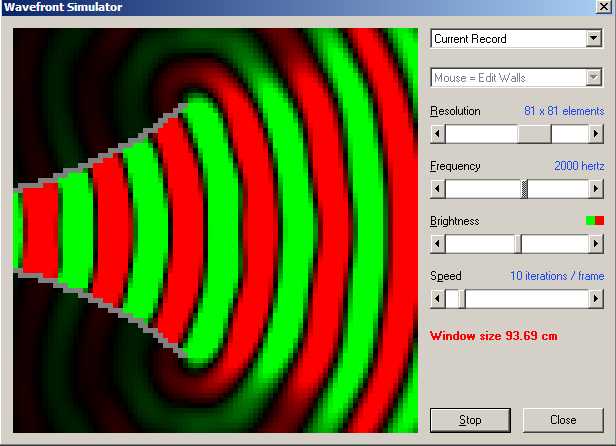Click the 10 iterations / frame value
616x446 pixels.
pos(557,276)
